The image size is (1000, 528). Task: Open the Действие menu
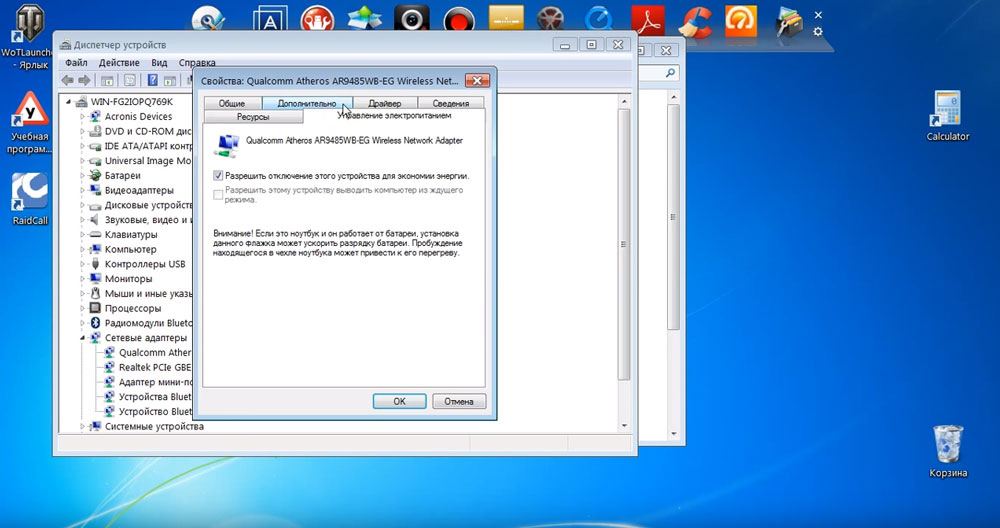119,62
